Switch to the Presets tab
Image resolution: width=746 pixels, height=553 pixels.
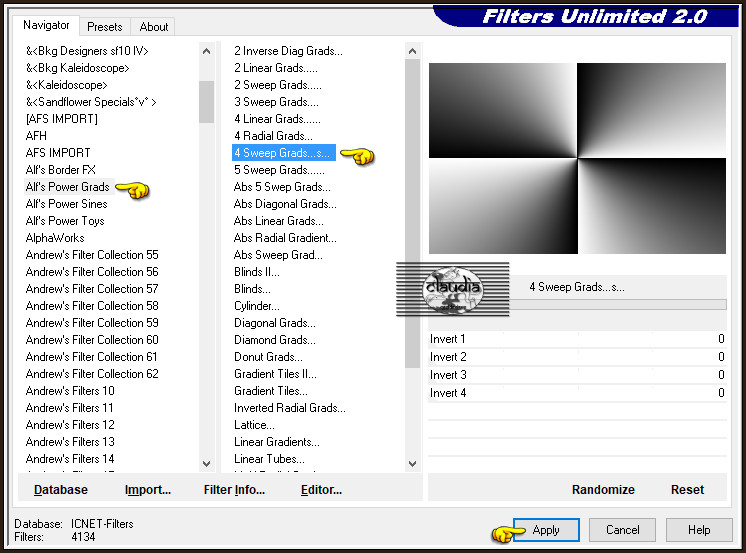click(x=105, y=27)
